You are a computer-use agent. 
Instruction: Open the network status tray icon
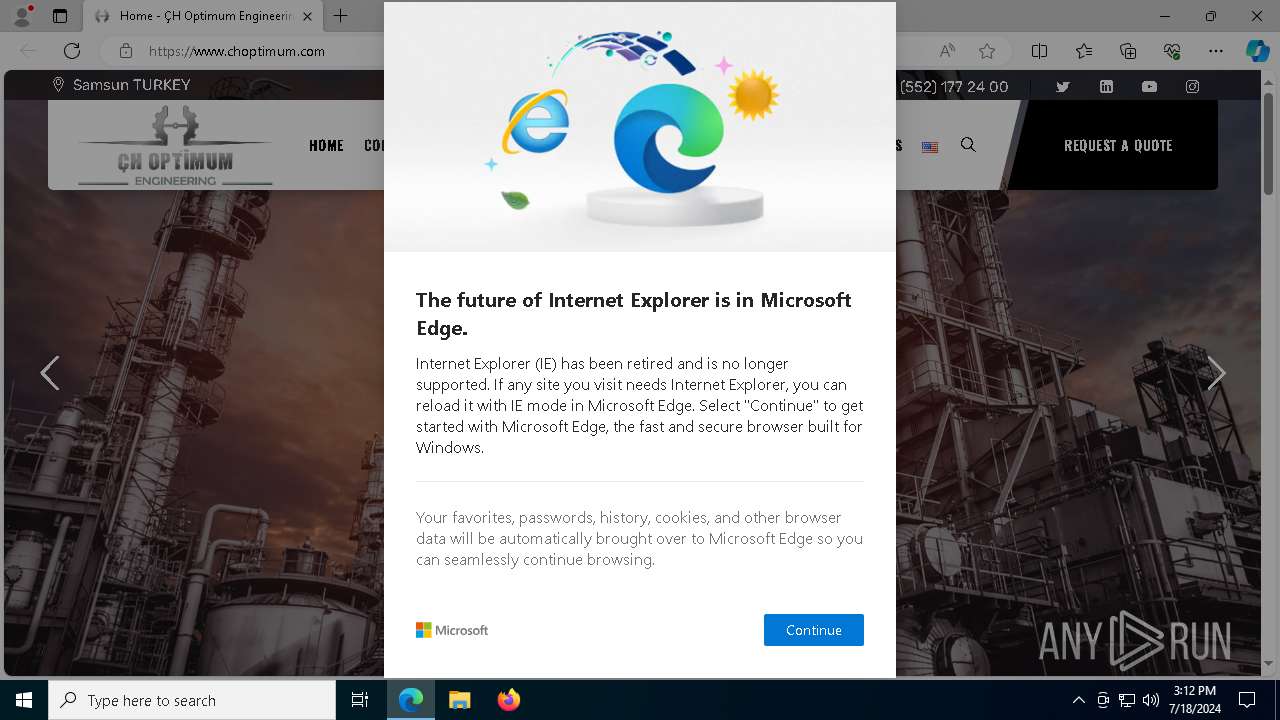coord(1127,700)
